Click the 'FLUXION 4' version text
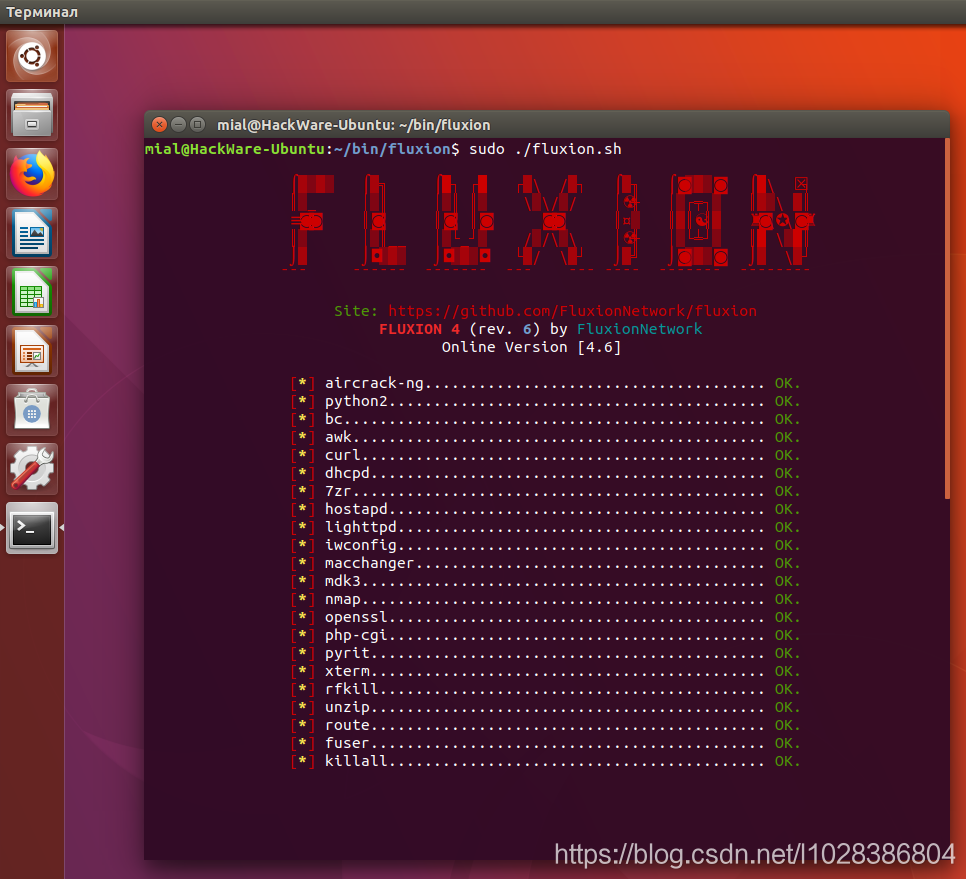966x879 pixels. coord(419,329)
